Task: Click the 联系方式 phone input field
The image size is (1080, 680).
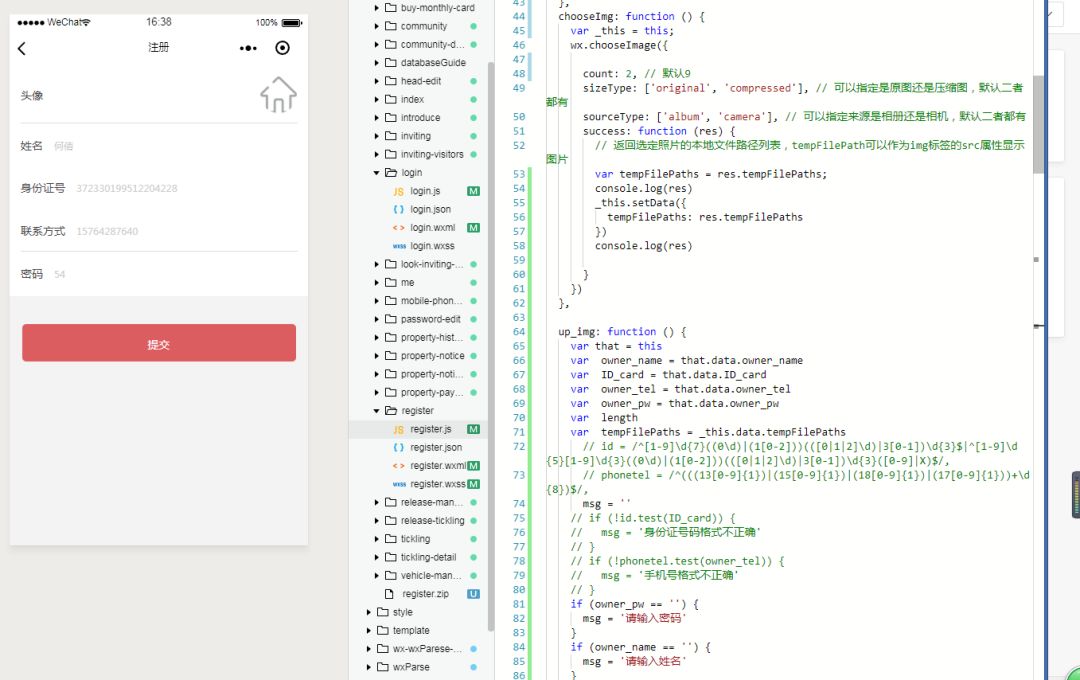Action: coord(186,231)
